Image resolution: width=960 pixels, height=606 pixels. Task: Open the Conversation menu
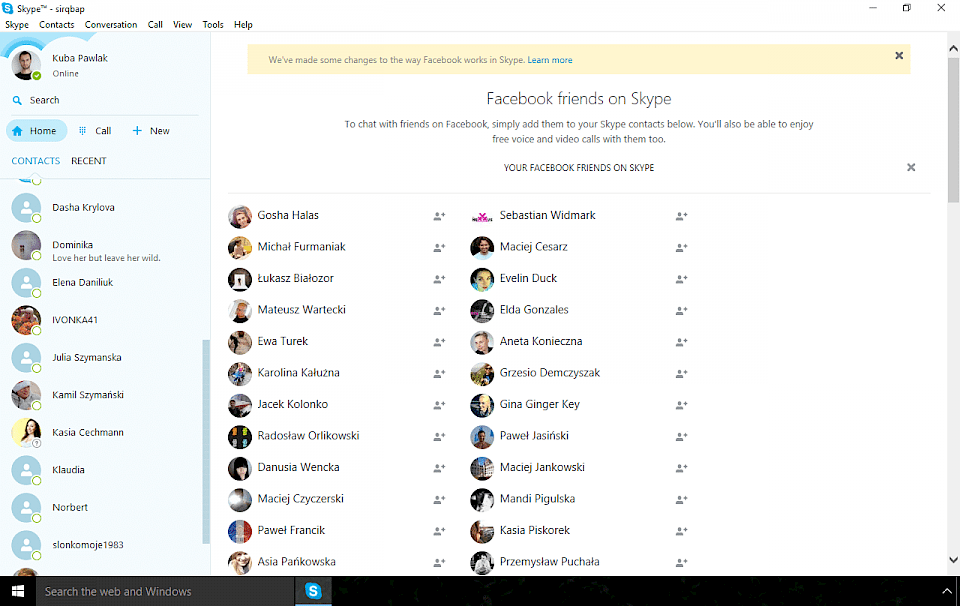click(111, 24)
